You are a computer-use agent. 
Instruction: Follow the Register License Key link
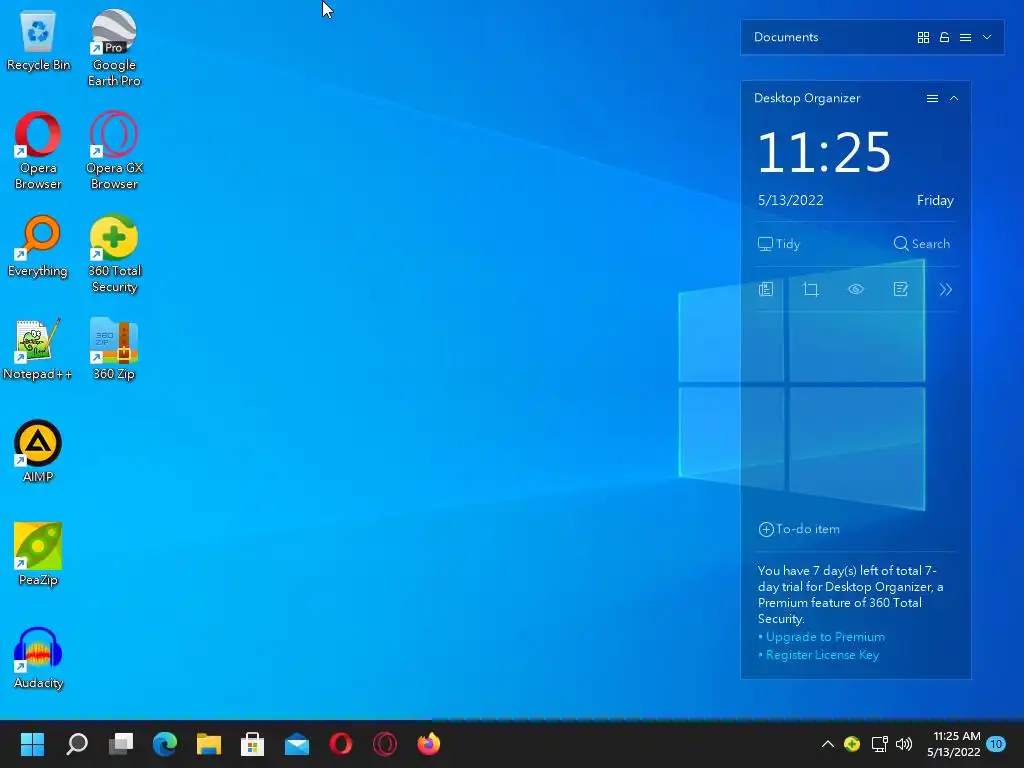coord(822,654)
